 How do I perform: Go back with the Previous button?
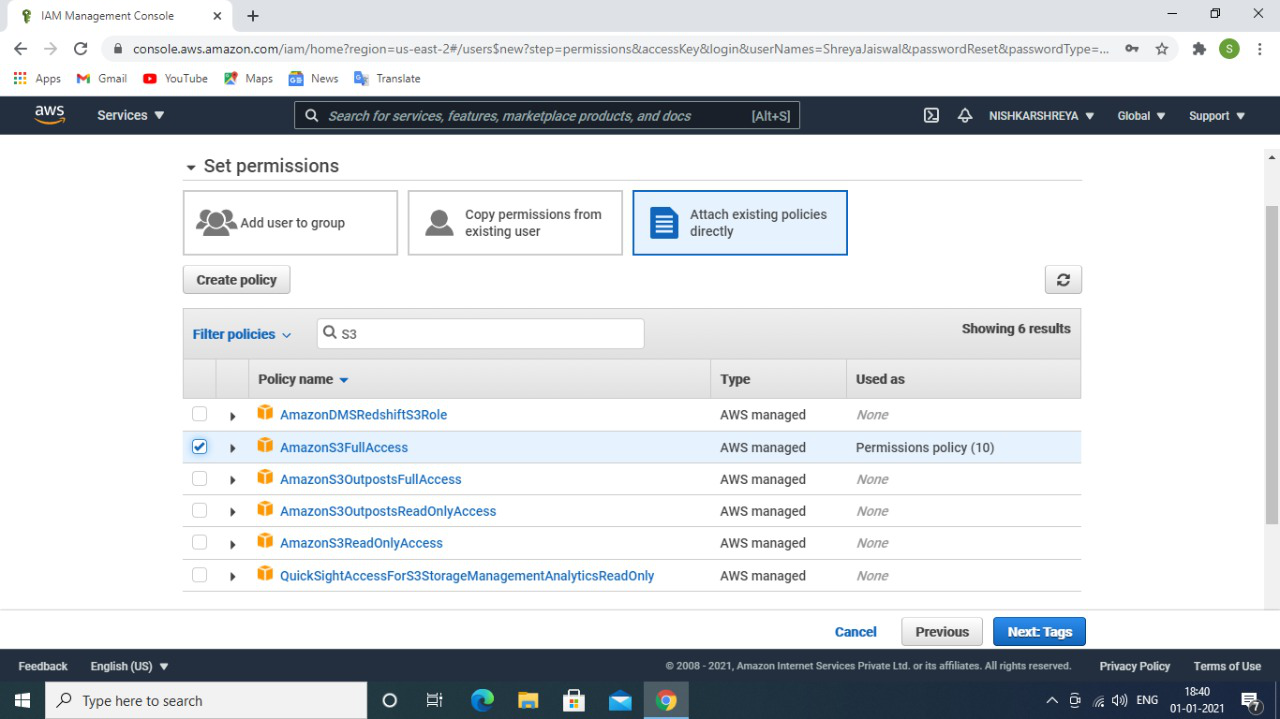942,632
